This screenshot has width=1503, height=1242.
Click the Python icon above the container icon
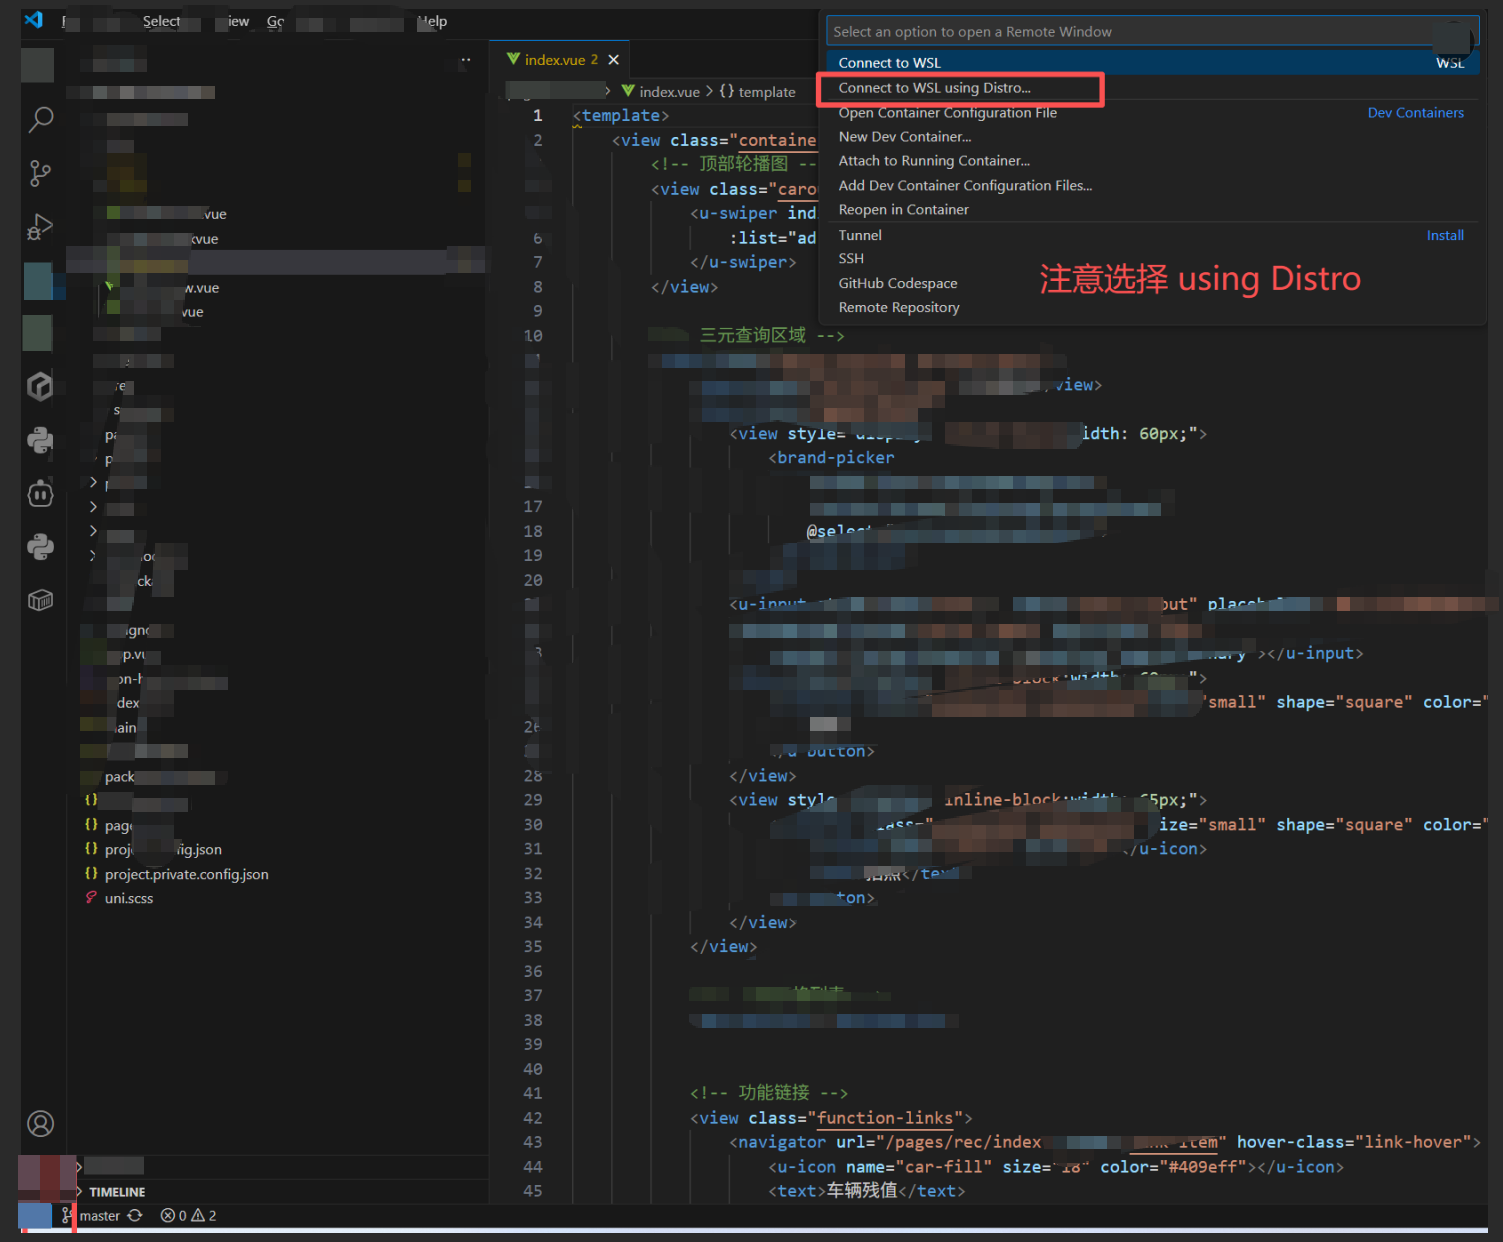pyautogui.click(x=40, y=547)
